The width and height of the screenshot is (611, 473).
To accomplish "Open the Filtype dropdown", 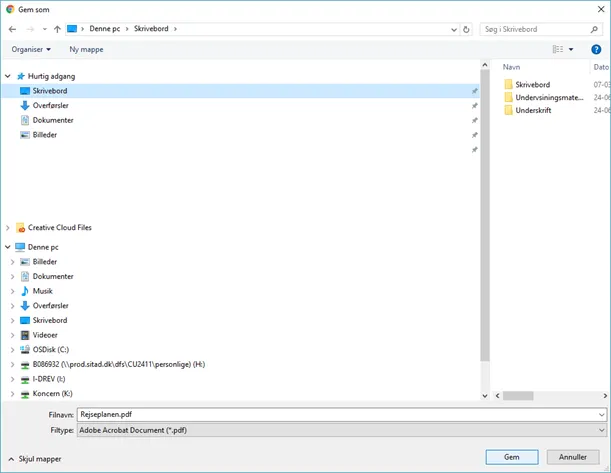I will tap(600, 429).
